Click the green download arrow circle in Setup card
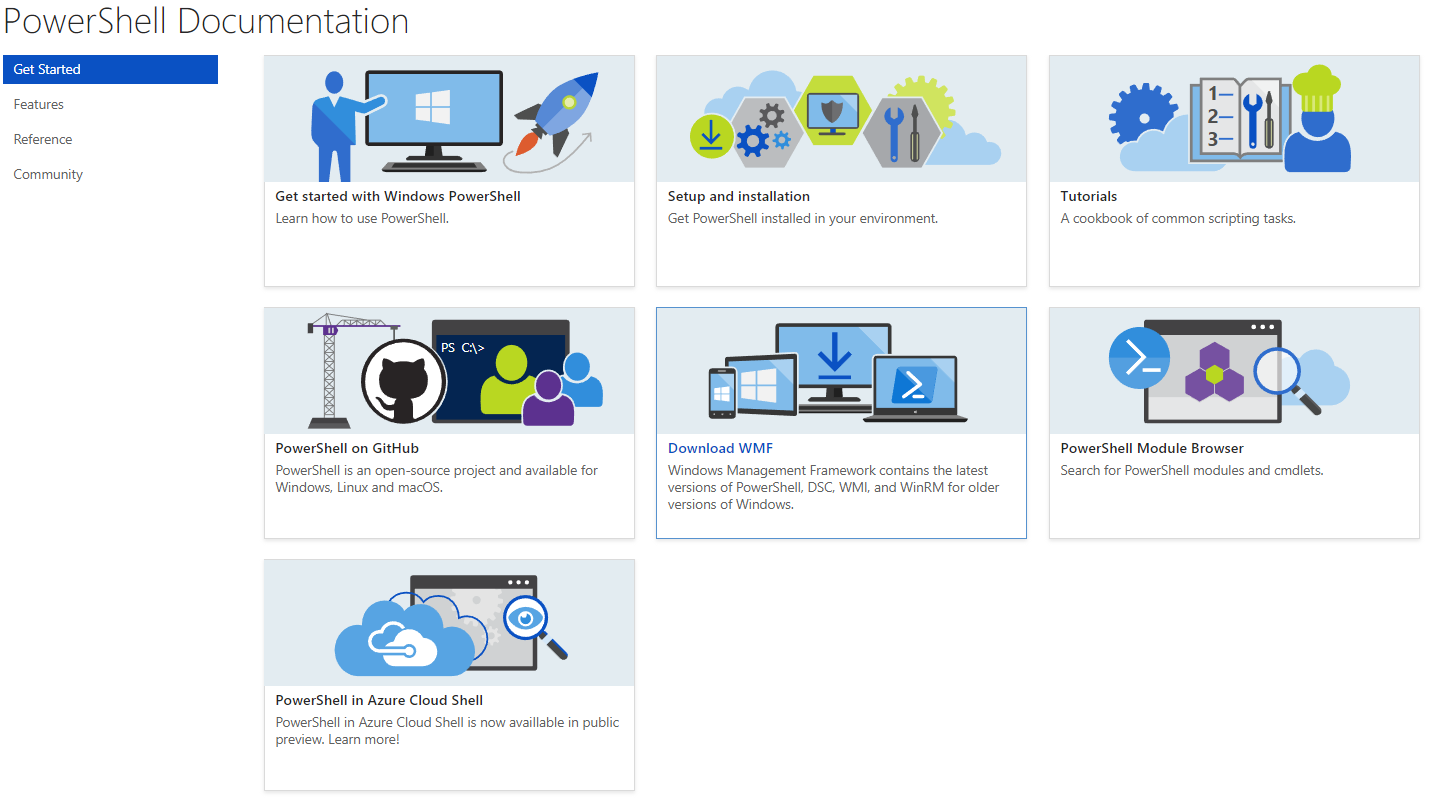Screen dimensions: 1434x812 click(712, 136)
